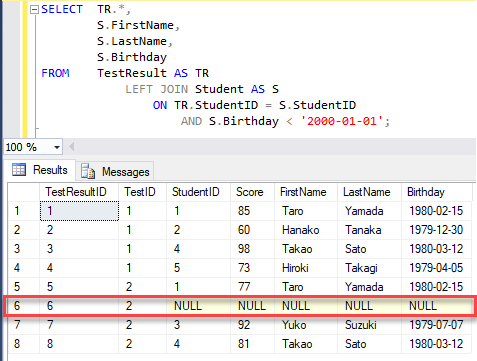Select the Score column header
Image resolution: width=477 pixels, height=361 pixels.
point(252,192)
